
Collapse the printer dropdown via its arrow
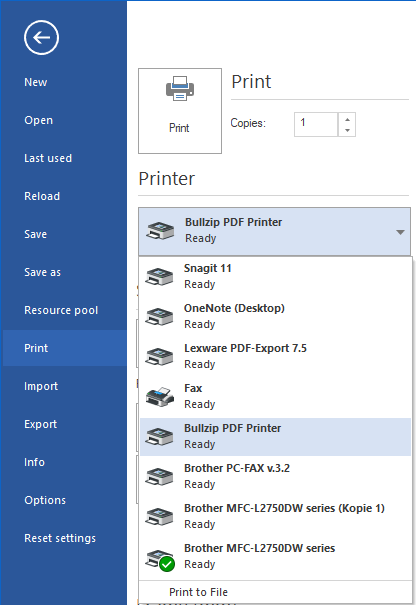pyautogui.click(x=400, y=232)
